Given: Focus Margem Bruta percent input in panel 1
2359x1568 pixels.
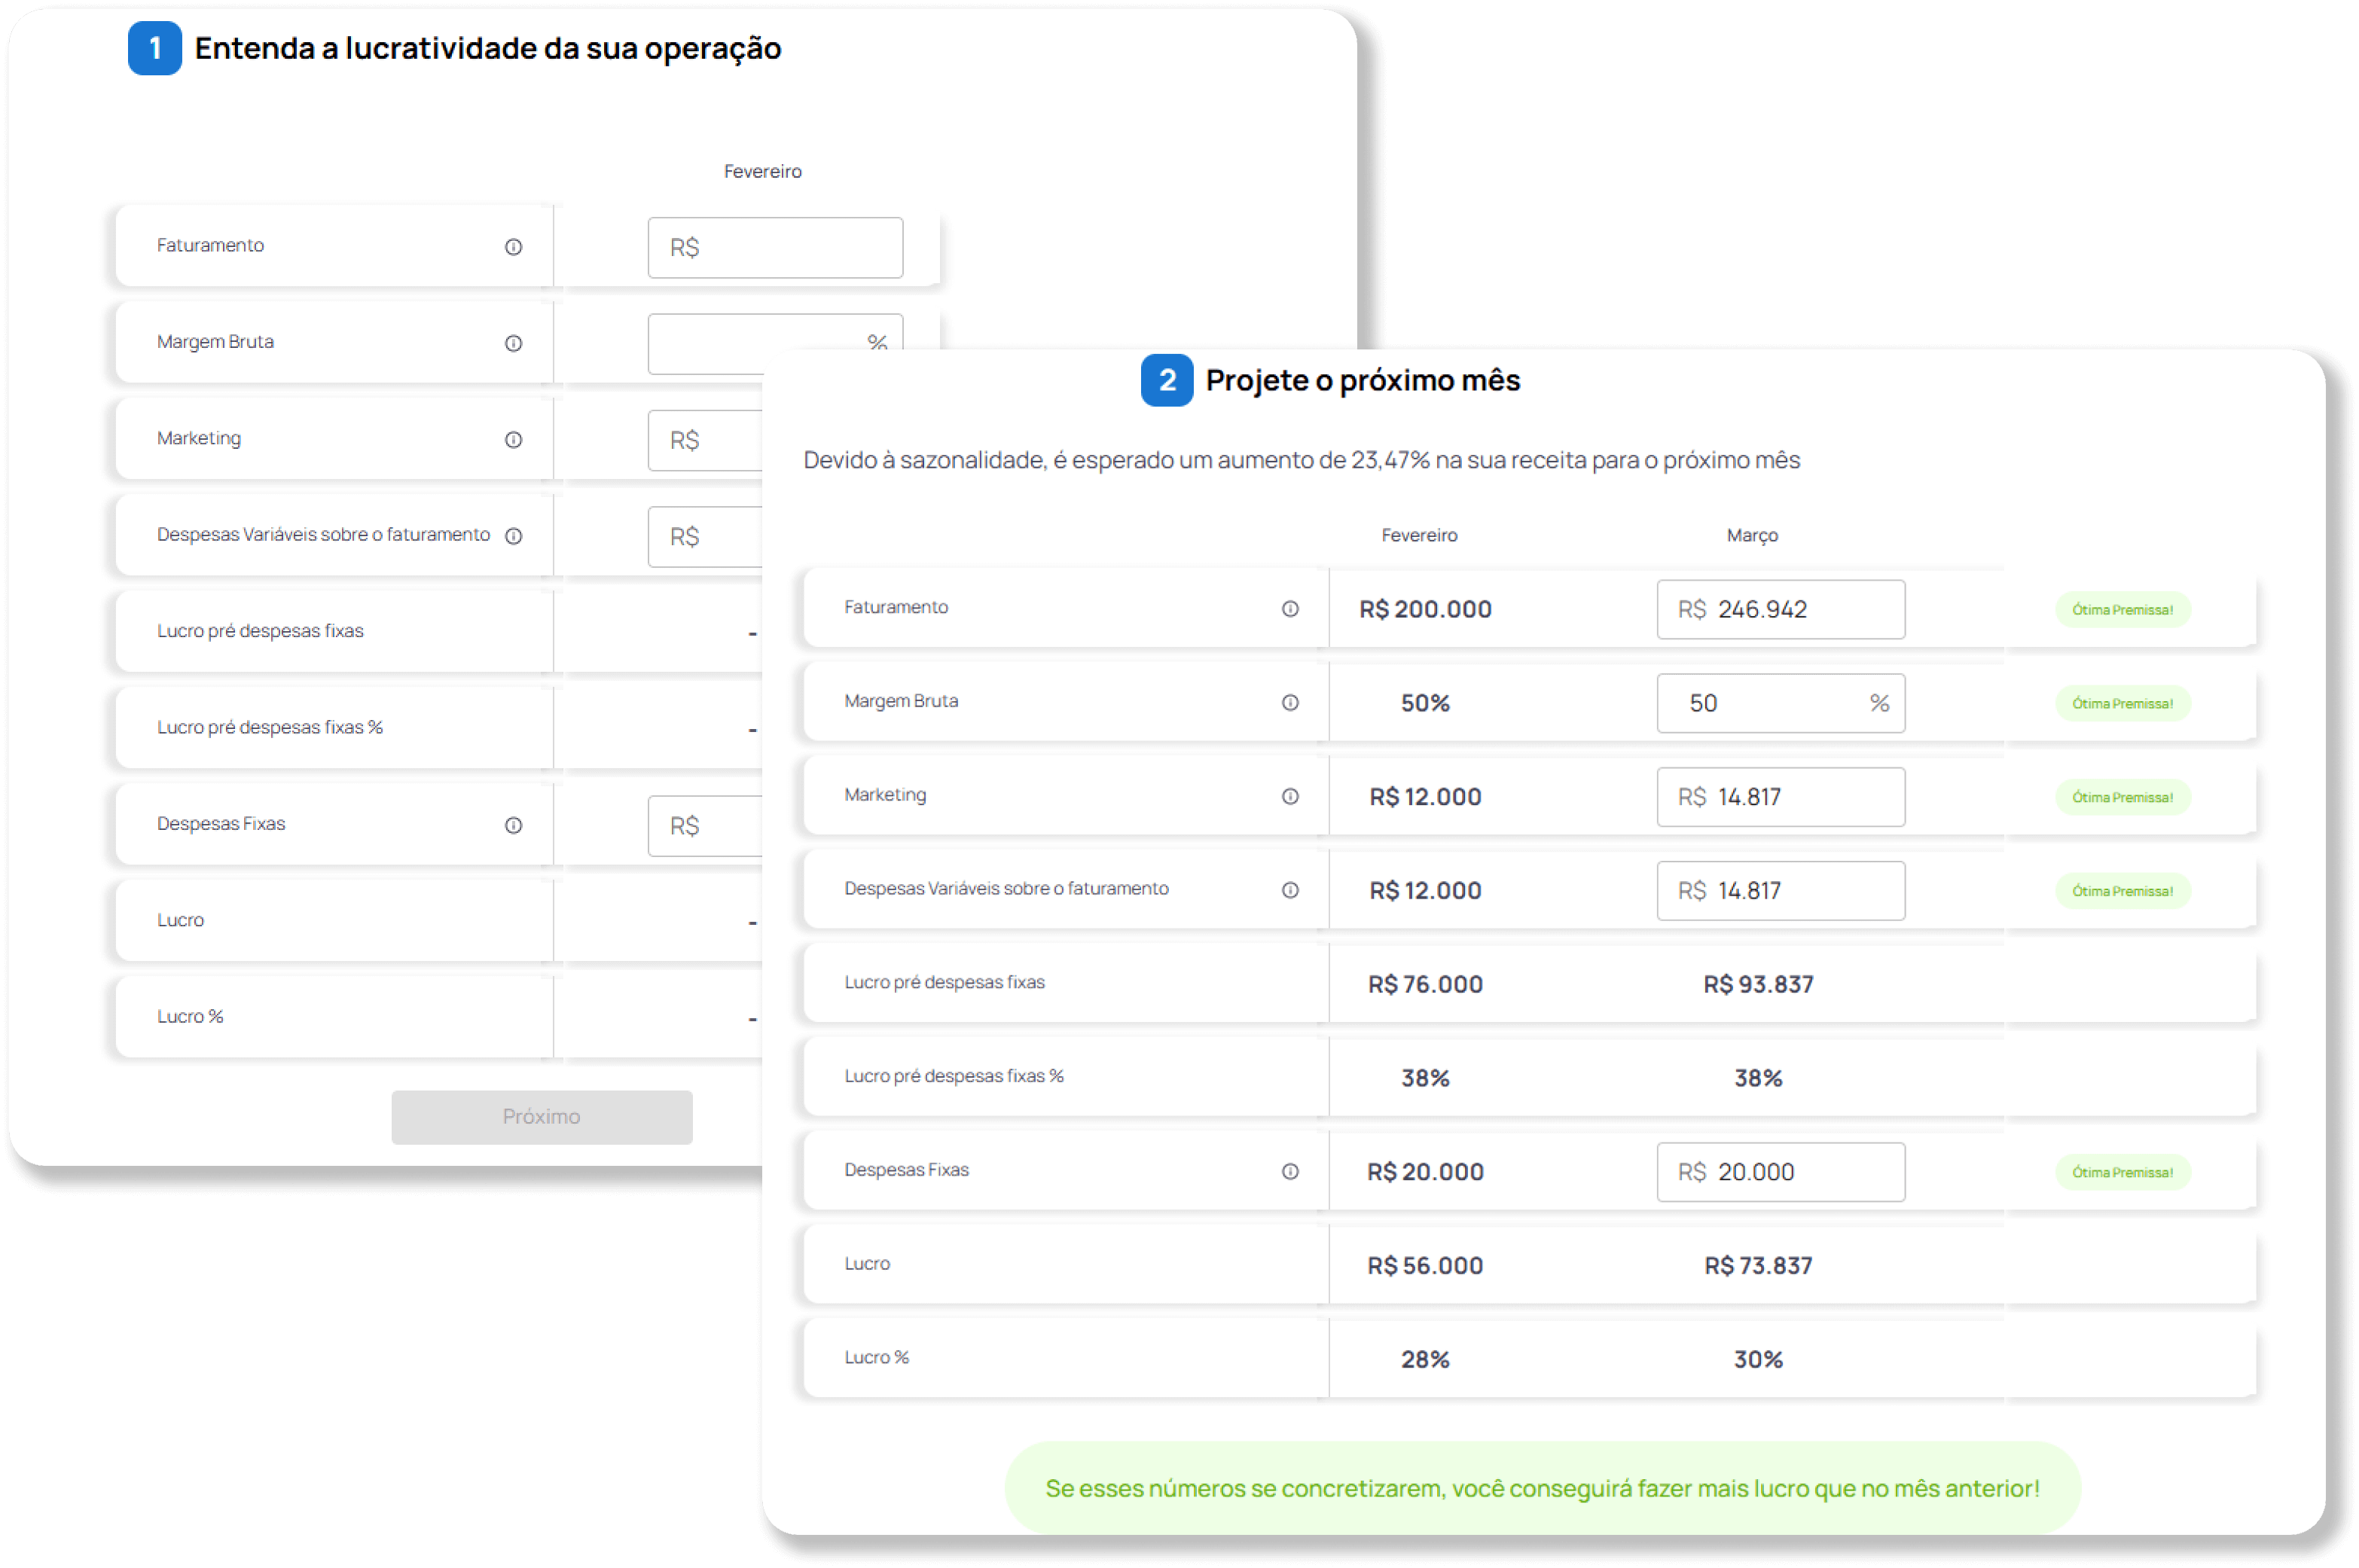Looking at the screenshot, I should coord(775,343).
